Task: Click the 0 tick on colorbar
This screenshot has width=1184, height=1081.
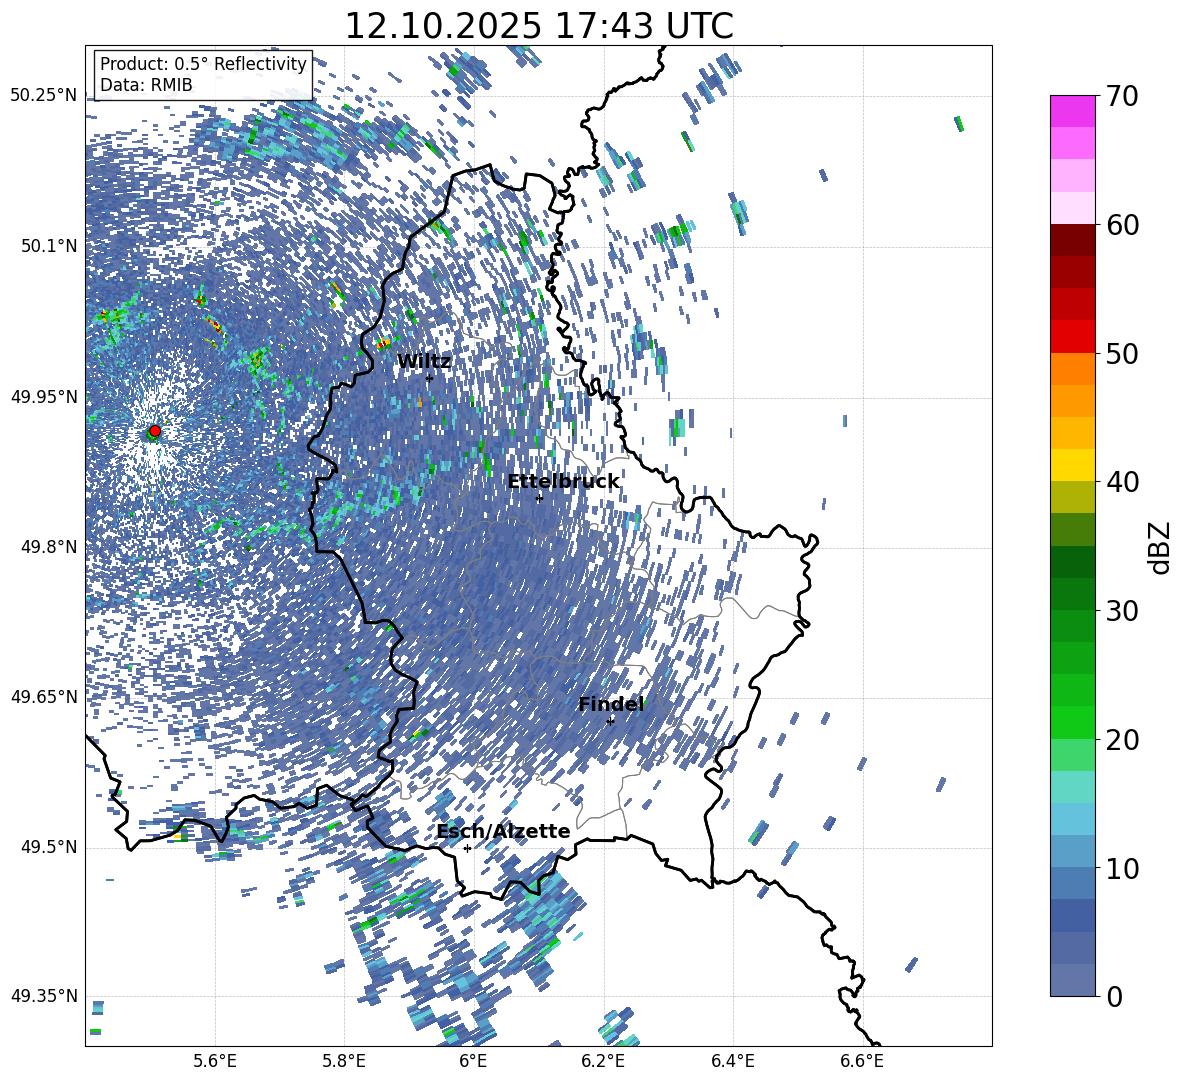Action: click(x=1114, y=997)
